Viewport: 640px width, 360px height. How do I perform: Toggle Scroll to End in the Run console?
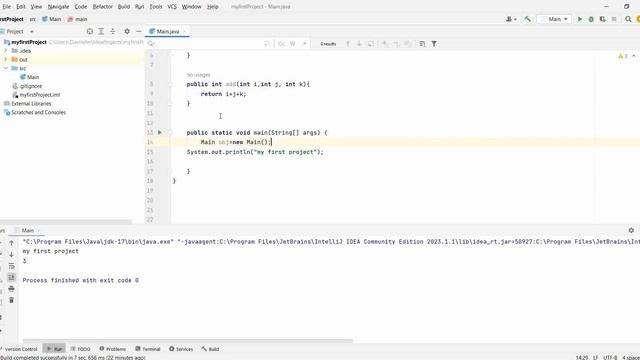(x=11, y=277)
